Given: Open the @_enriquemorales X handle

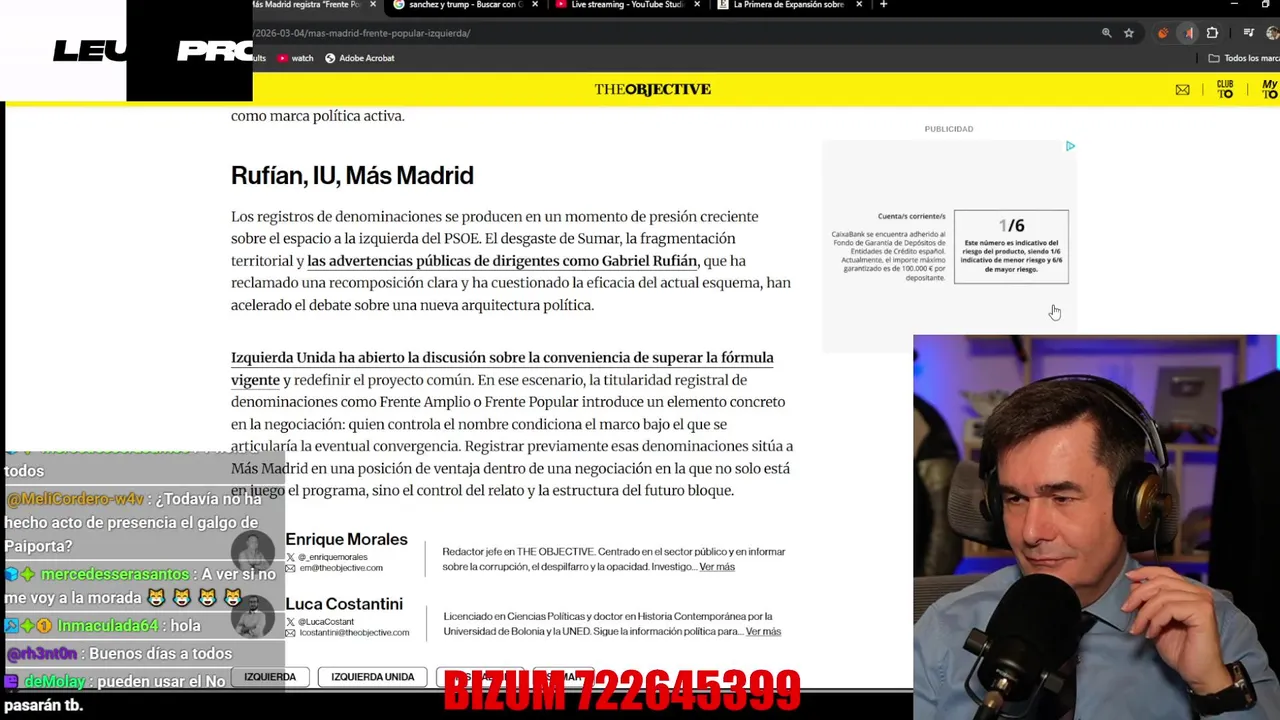Looking at the screenshot, I should (x=333, y=557).
